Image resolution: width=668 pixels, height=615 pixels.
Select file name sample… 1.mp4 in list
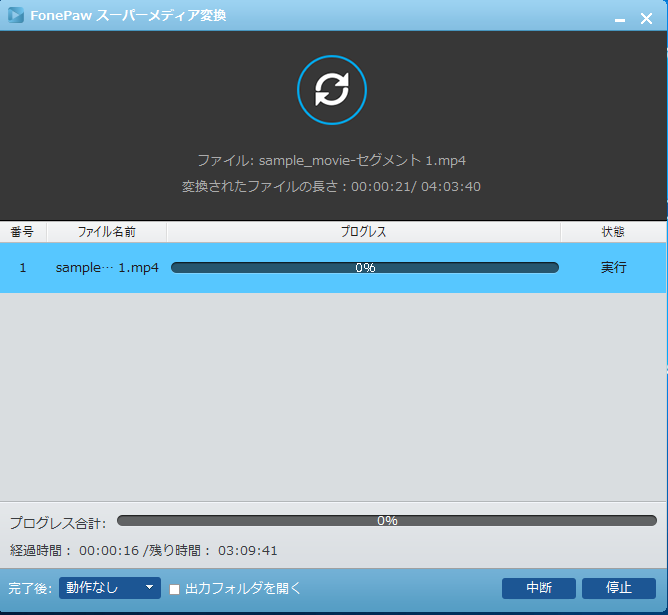107,267
